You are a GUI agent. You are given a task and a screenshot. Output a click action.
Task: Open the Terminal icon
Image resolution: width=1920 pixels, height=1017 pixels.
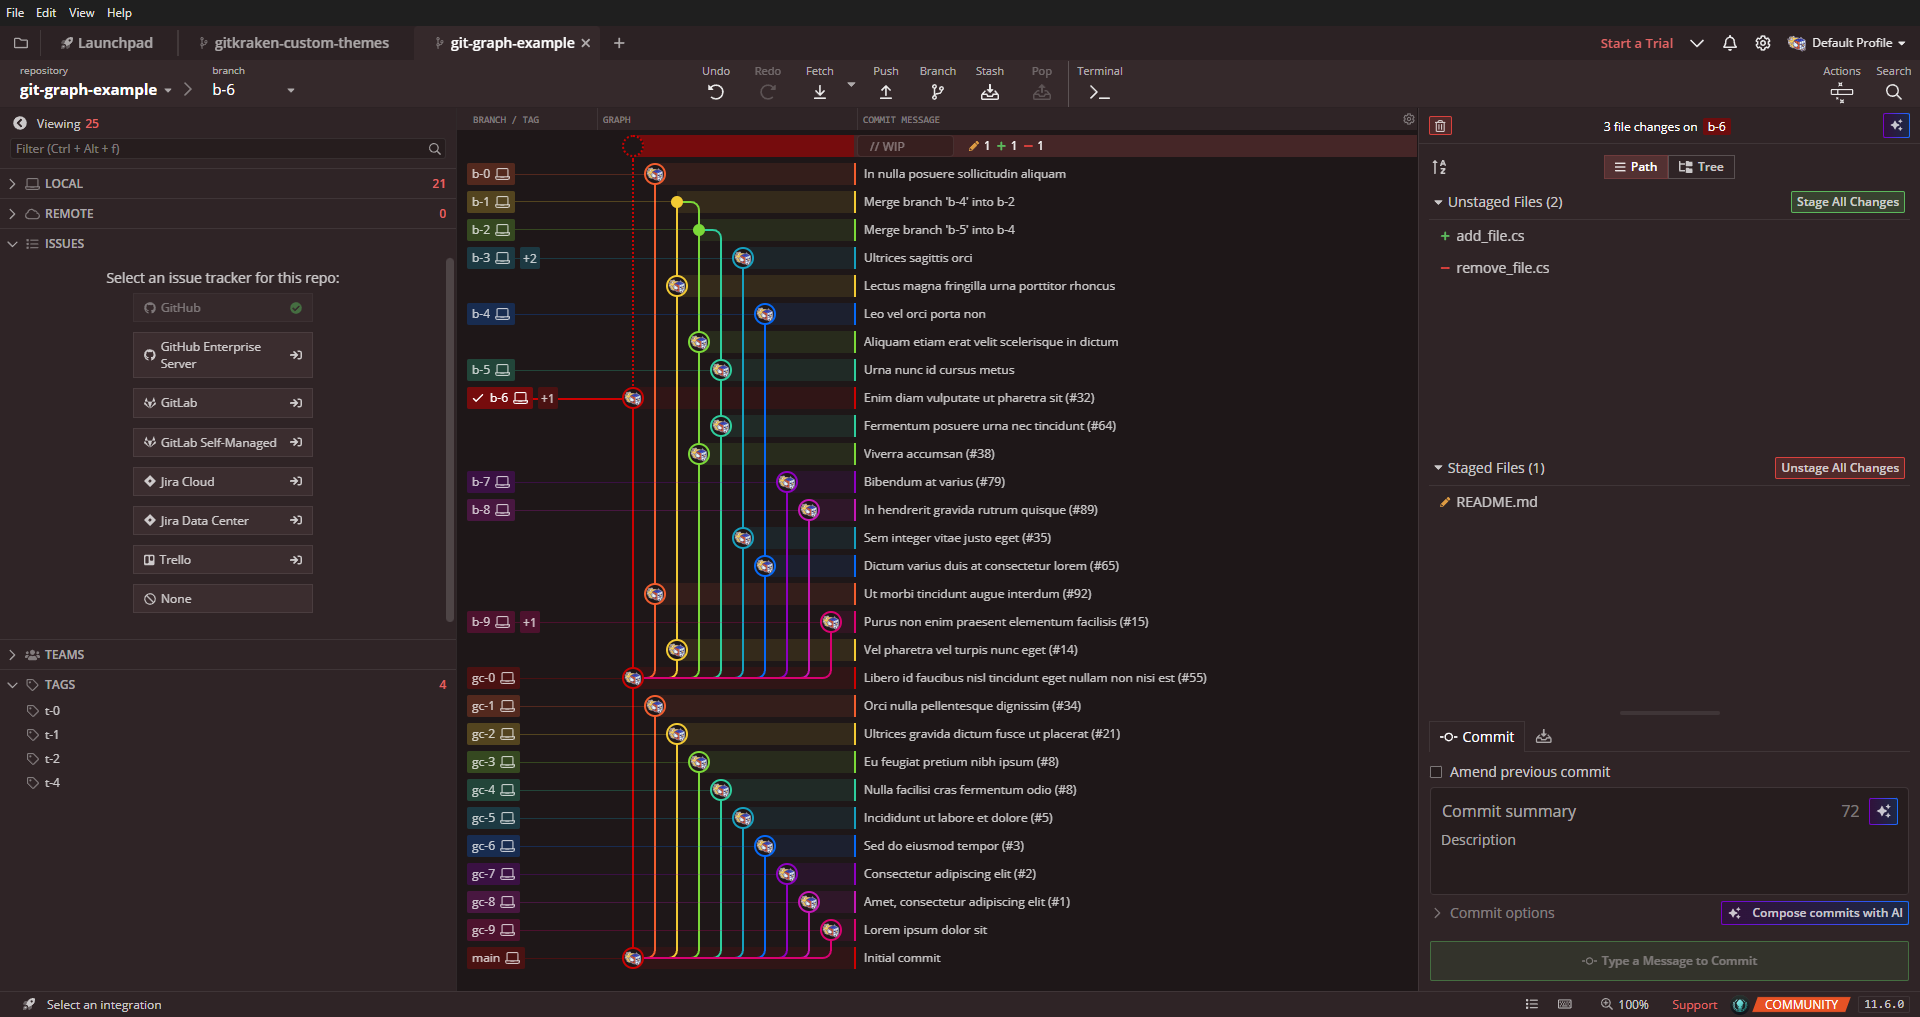(1098, 93)
